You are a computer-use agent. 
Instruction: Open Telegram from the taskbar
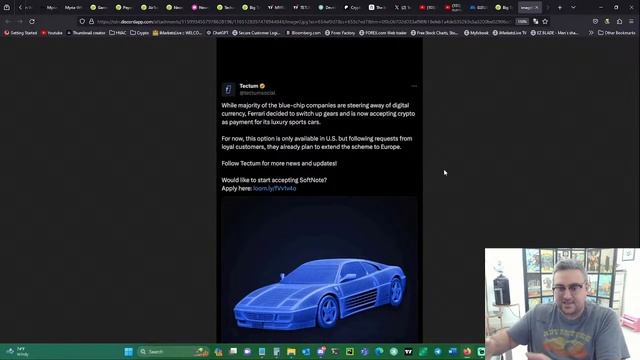point(438,351)
